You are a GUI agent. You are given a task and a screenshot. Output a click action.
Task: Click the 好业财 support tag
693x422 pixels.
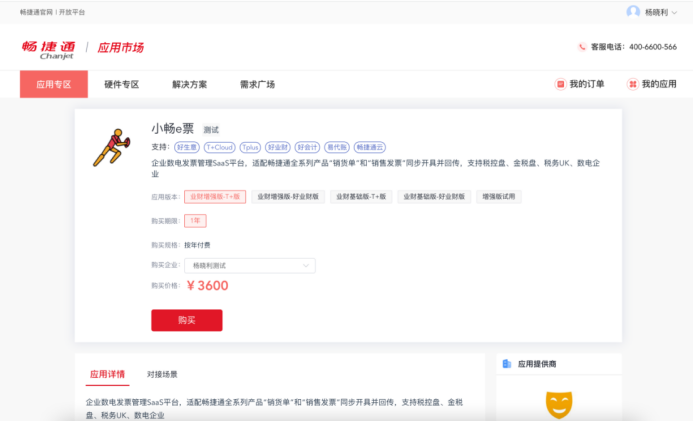coord(278,147)
